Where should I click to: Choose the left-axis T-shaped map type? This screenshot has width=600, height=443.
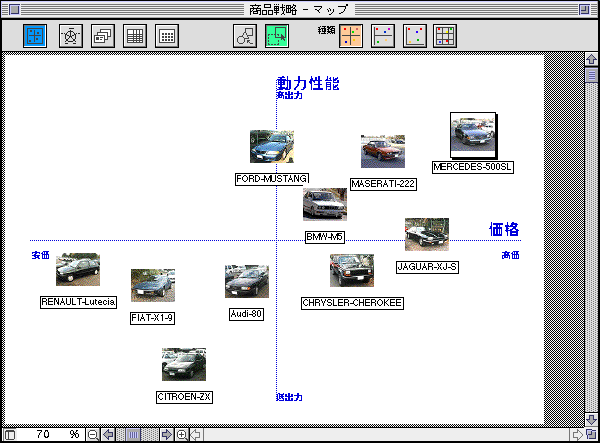click(x=383, y=36)
